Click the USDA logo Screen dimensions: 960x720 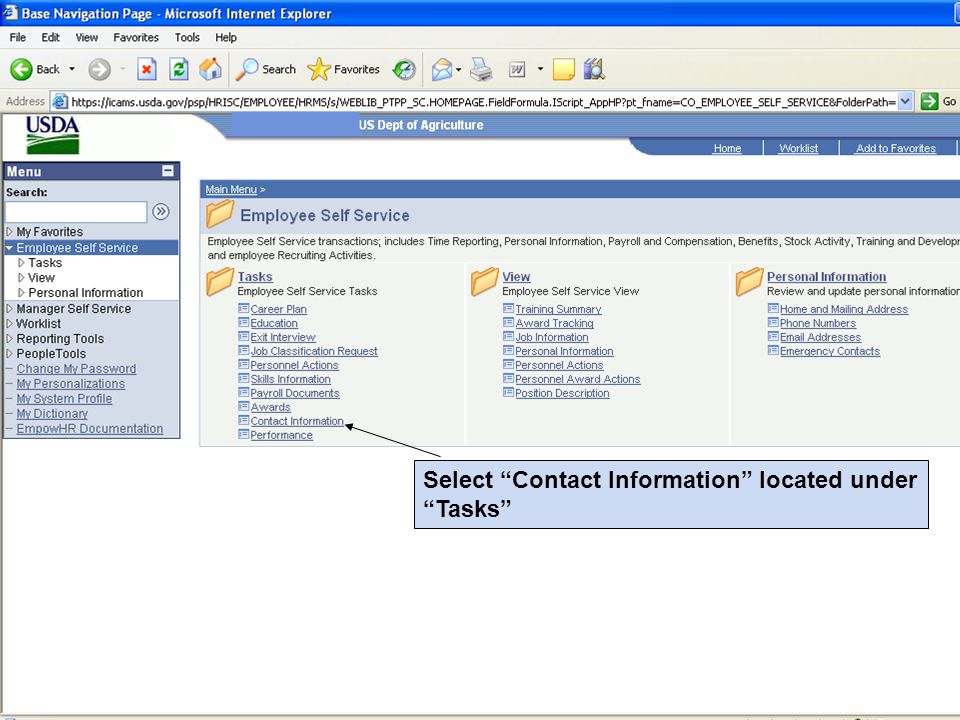[53, 135]
